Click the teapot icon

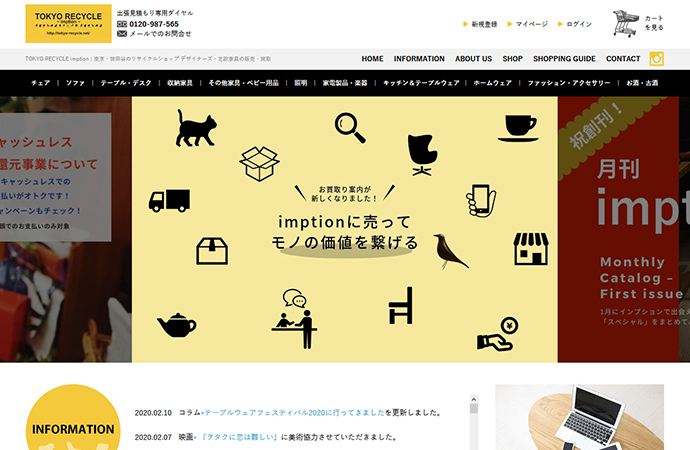(177, 326)
